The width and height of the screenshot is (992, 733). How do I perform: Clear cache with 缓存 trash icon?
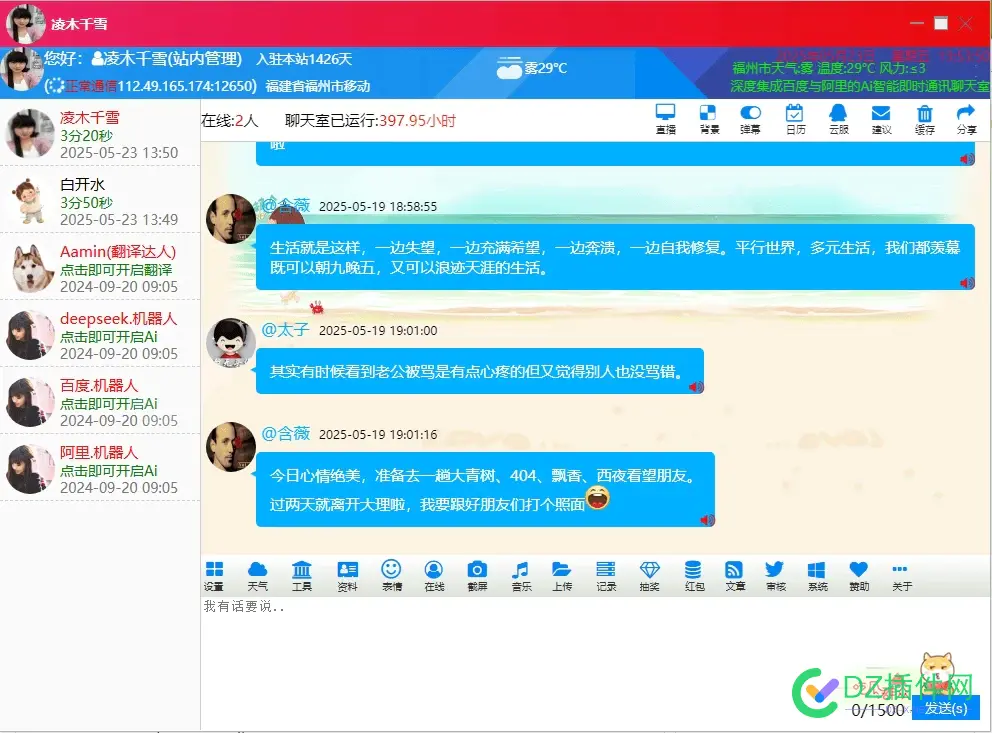tap(924, 119)
